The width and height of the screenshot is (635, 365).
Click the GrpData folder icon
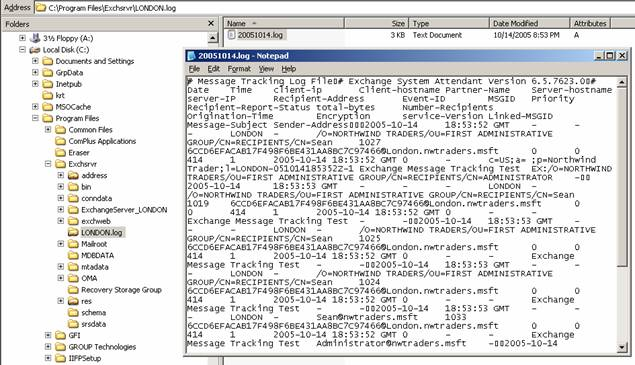point(48,73)
